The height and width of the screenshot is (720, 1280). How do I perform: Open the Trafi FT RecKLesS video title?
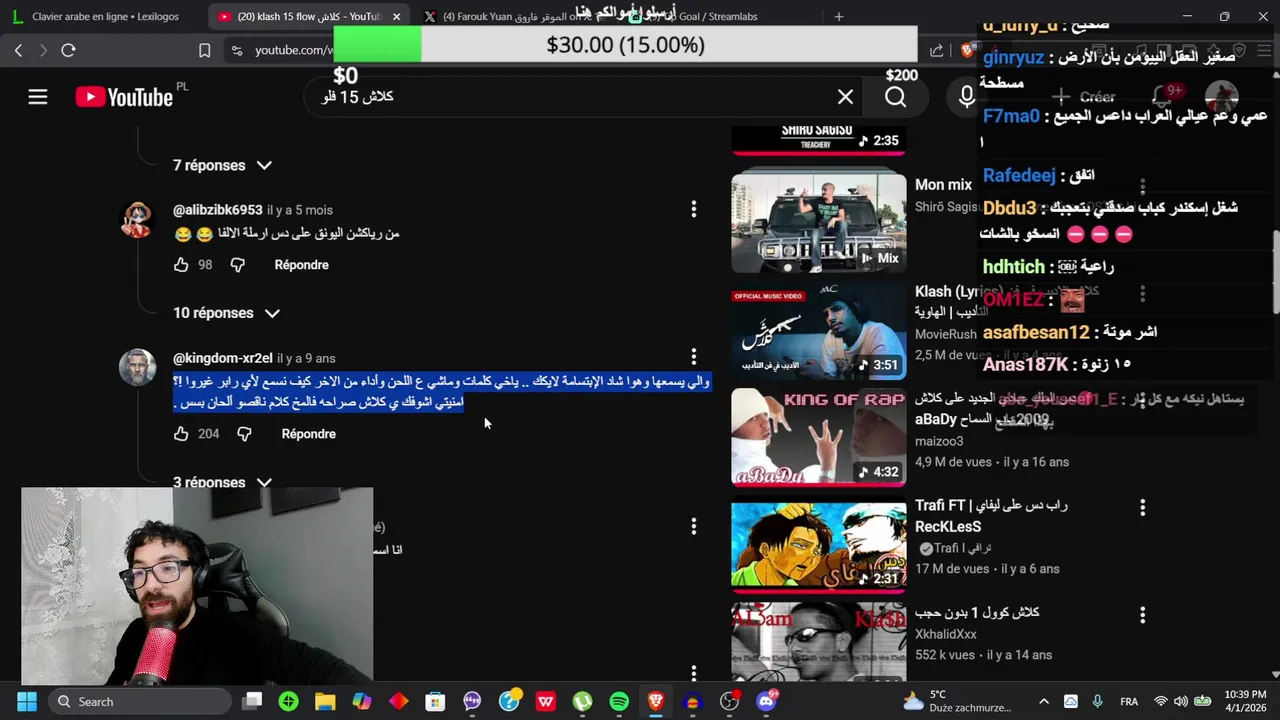[991, 516]
